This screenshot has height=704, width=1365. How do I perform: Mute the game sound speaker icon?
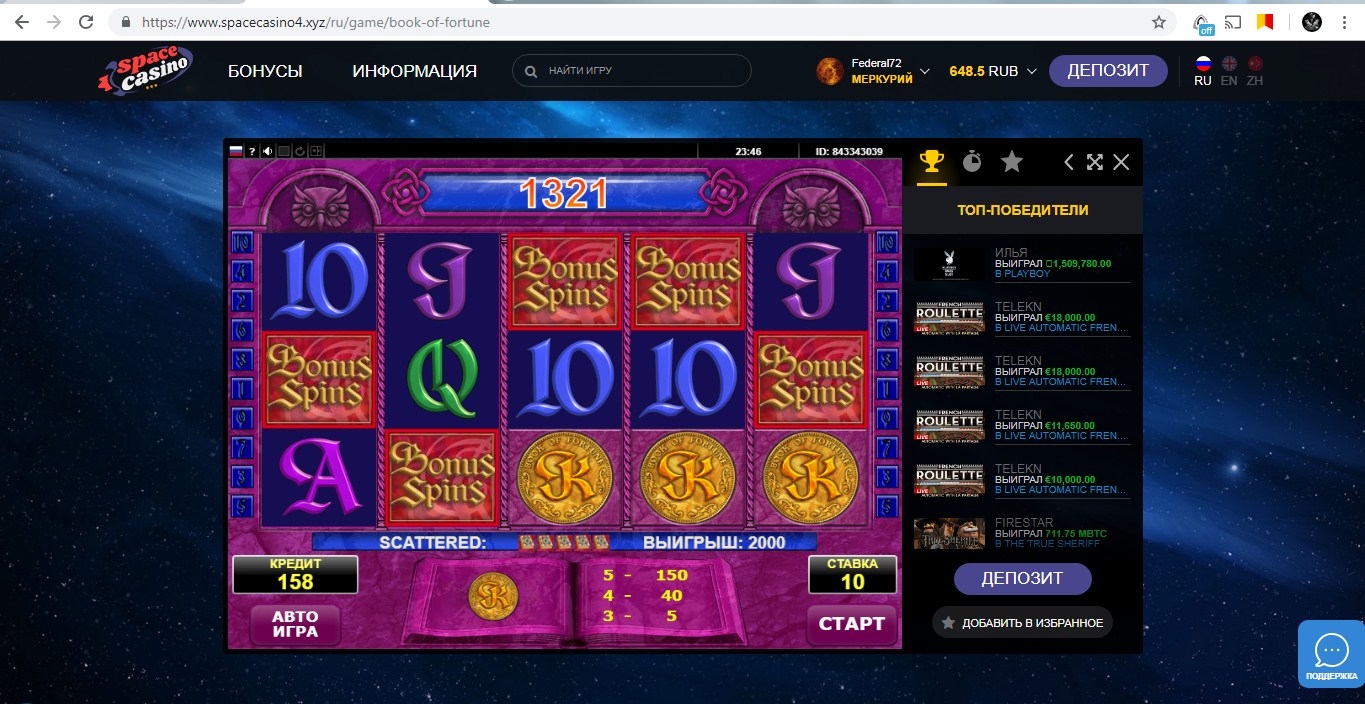tap(268, 151)
